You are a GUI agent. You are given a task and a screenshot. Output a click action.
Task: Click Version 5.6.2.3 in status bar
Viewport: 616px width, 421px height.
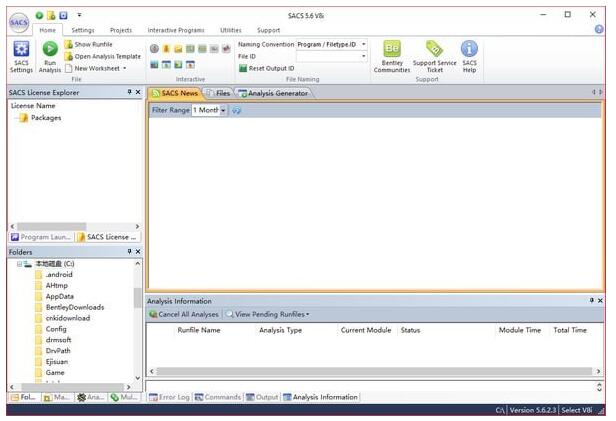[533, 410]
